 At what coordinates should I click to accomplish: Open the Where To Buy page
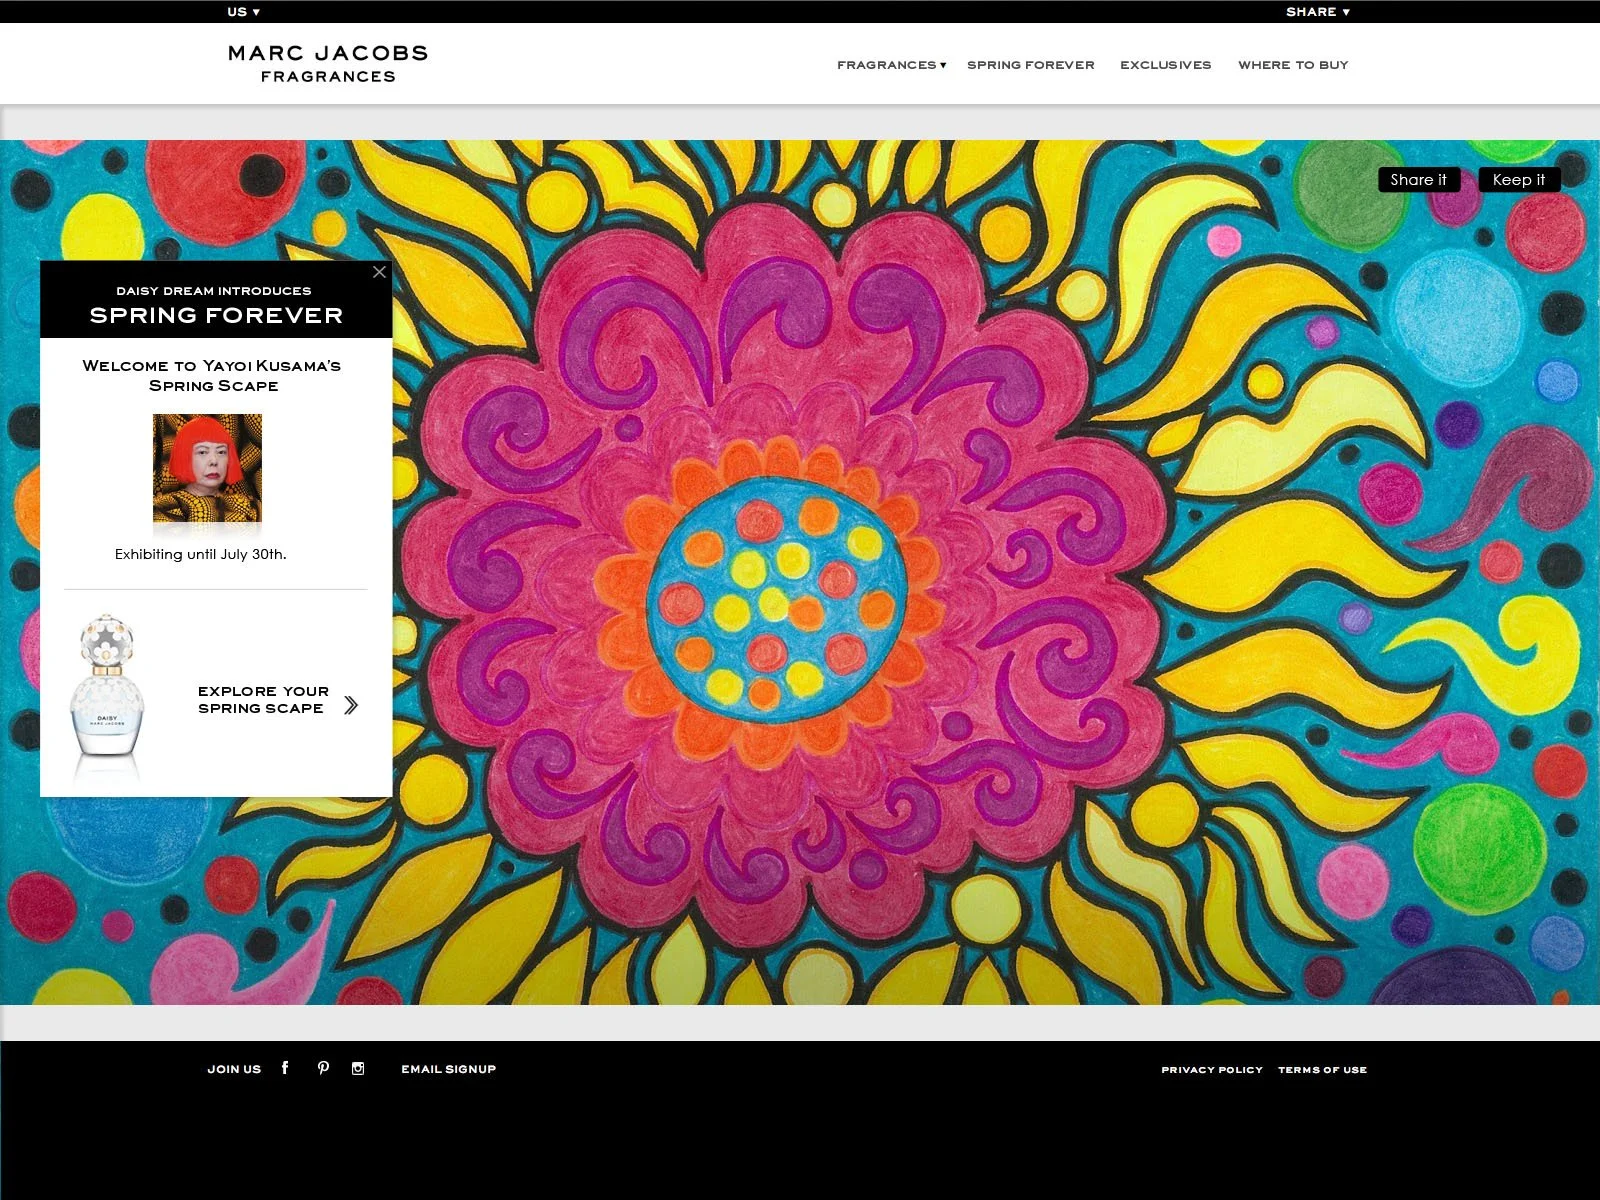pyautogui.click(x=1293, y=65)
